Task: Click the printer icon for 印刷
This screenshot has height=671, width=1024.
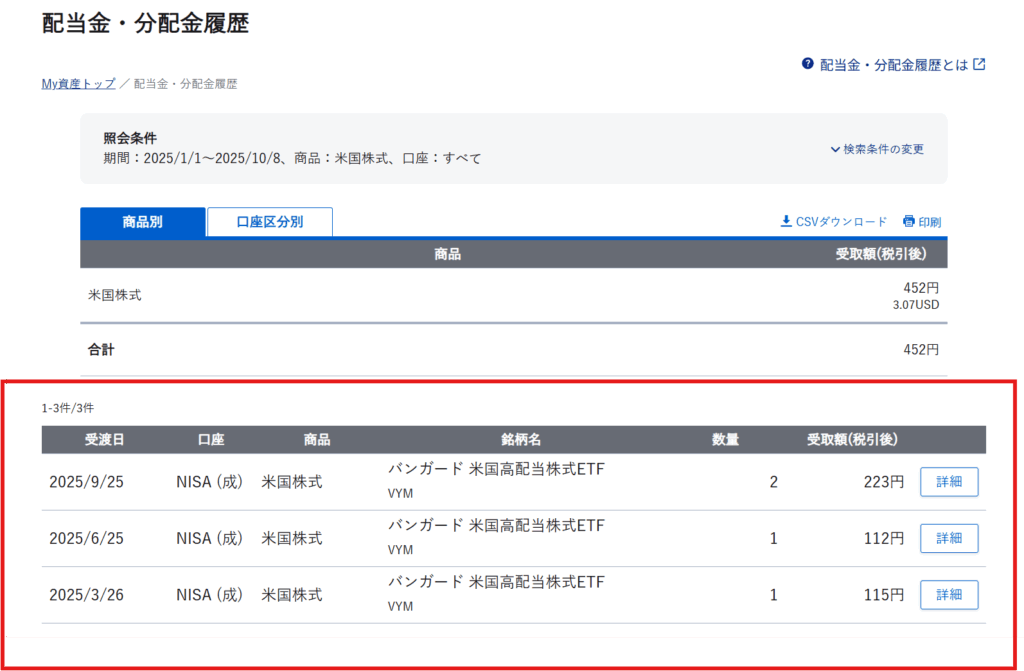Action: (x=909, y=221)
